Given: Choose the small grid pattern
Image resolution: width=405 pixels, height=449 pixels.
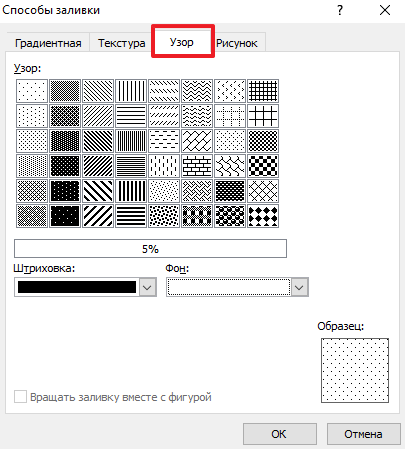Looking at the screenshot, I should (x=263, y=91).
